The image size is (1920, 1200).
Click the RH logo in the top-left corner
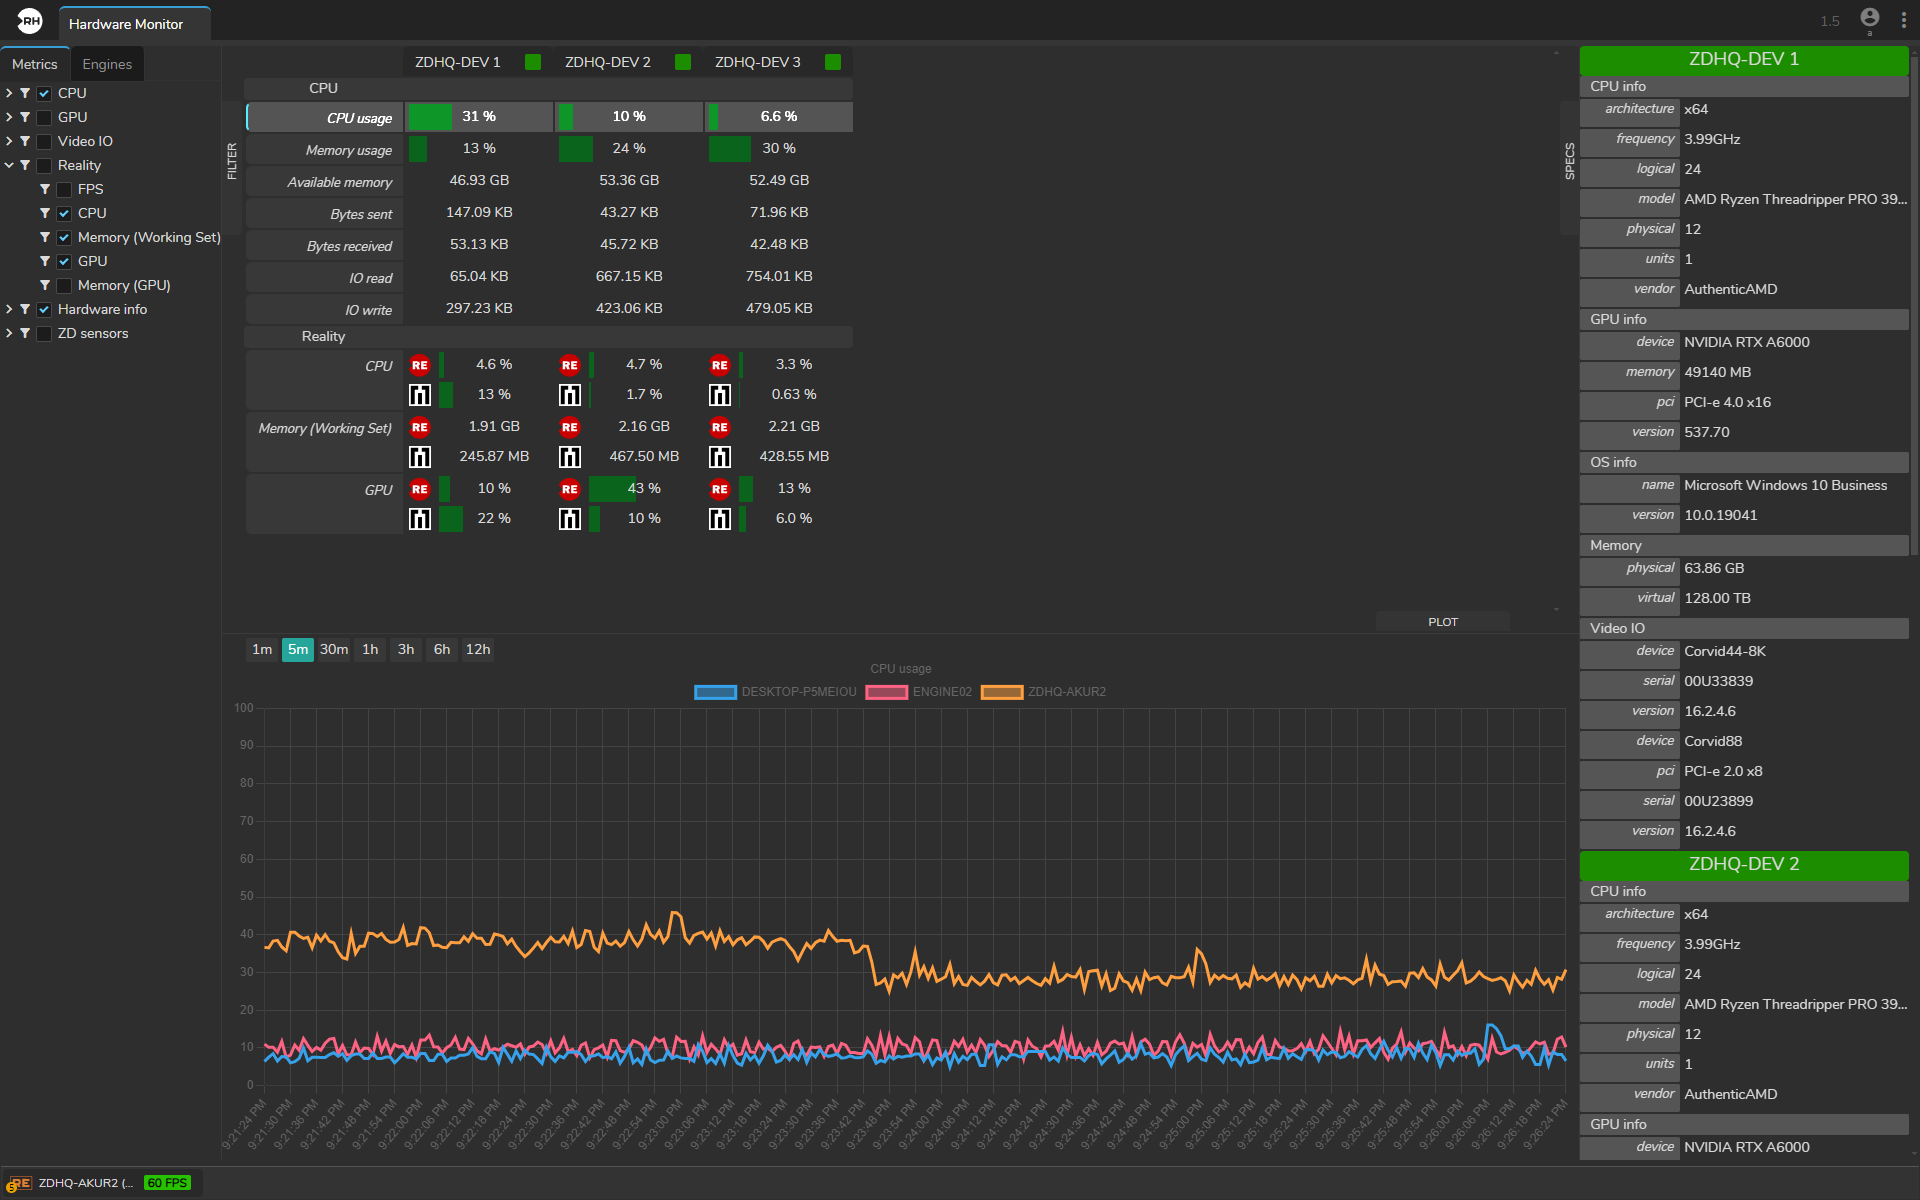click(30, 20)
